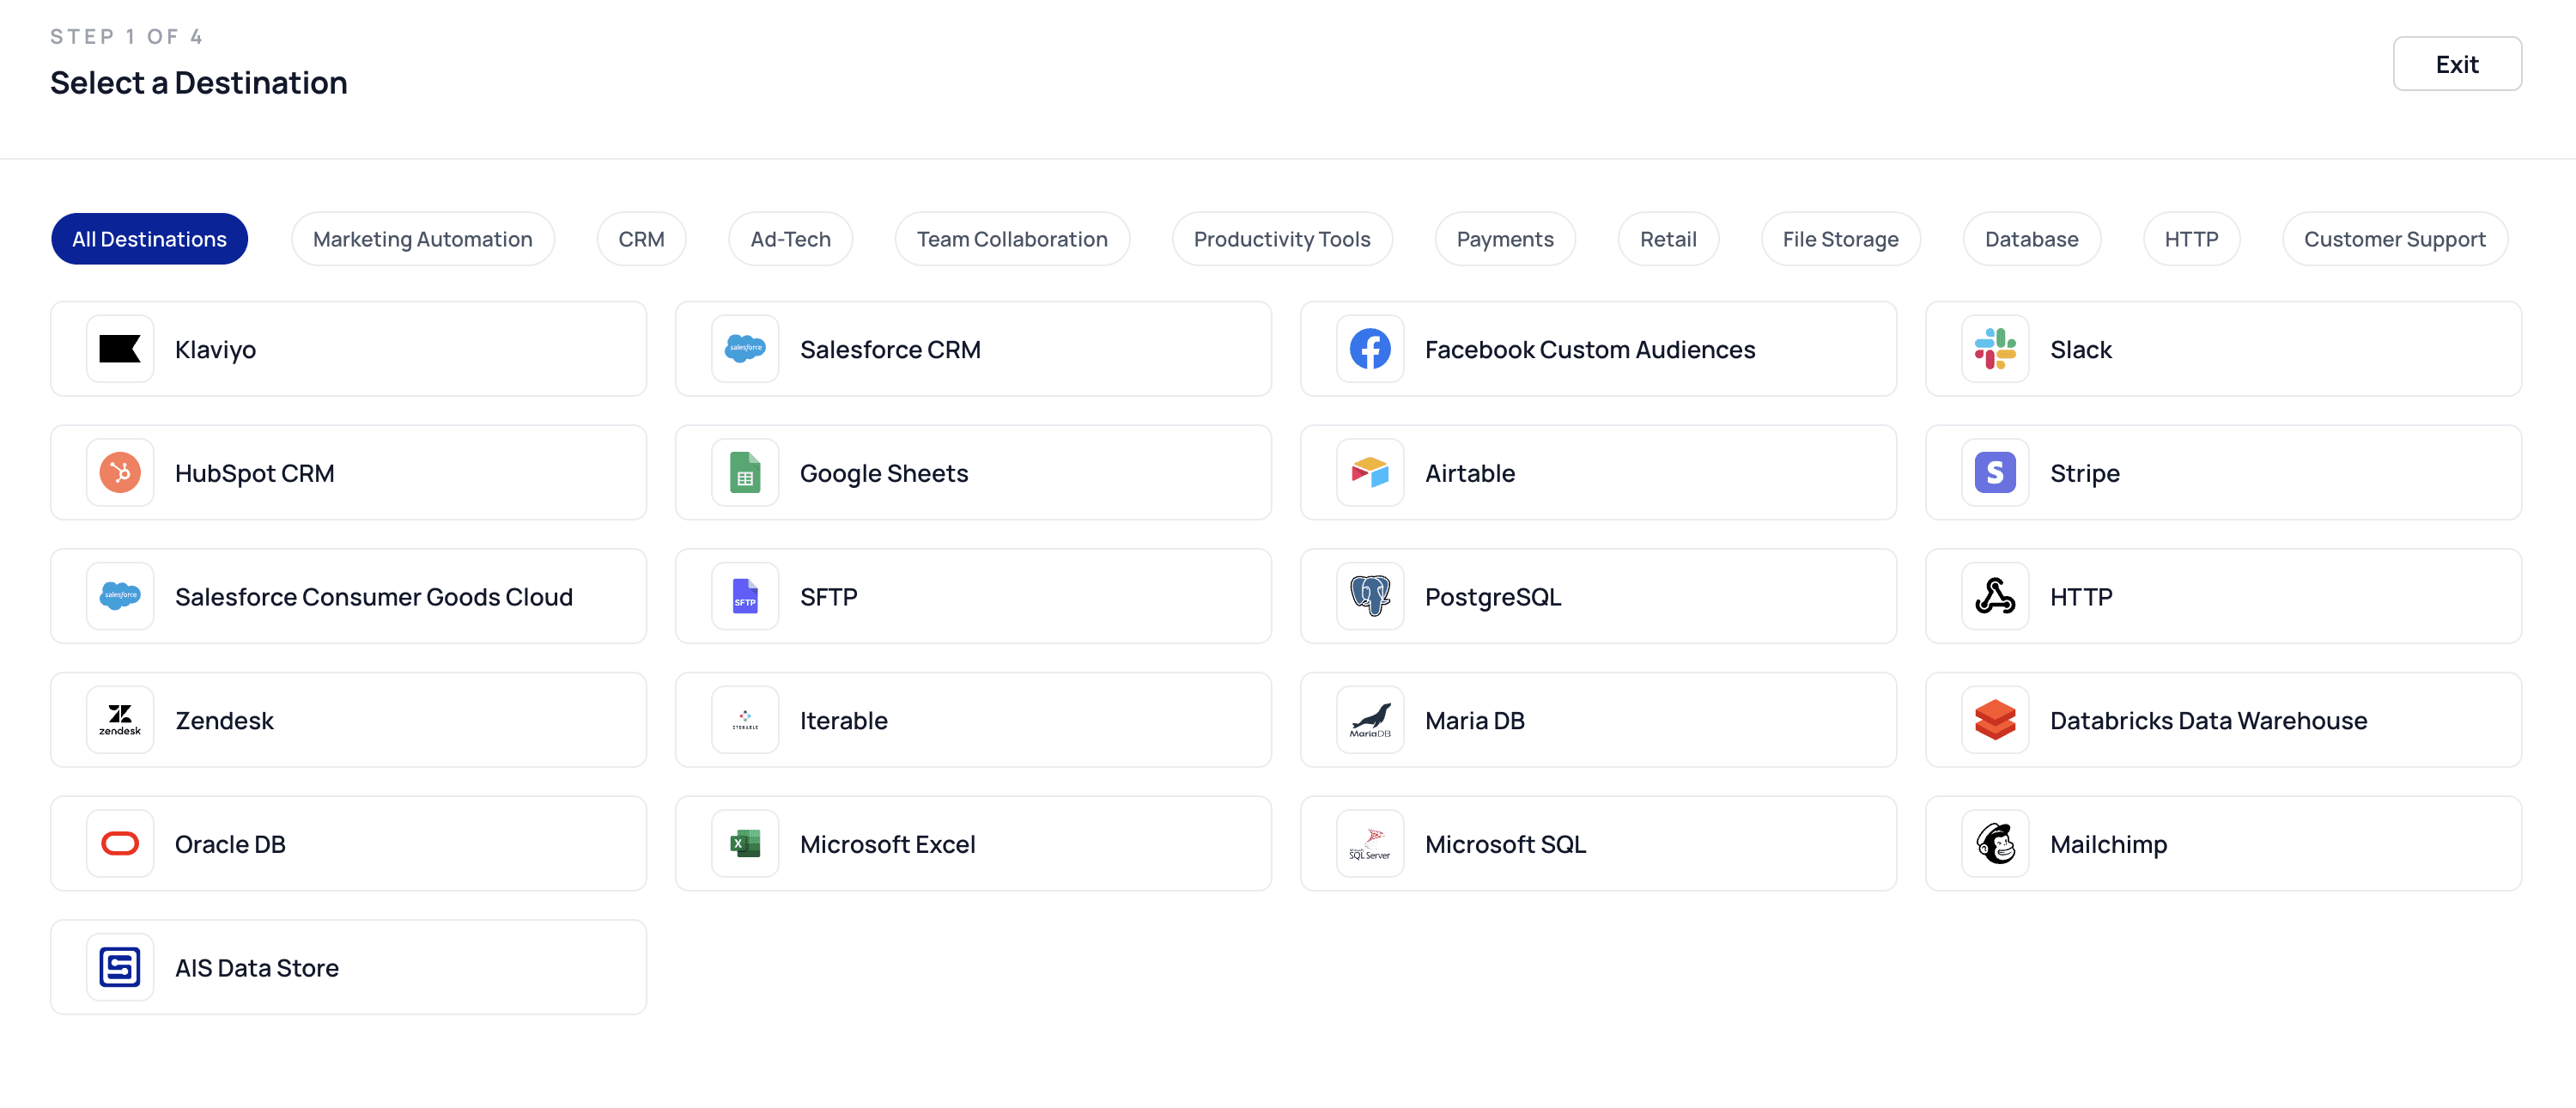Viewport: 2576px width, 1108px height.
Task: Exit the destination setup wizard
Action: 2456,64
